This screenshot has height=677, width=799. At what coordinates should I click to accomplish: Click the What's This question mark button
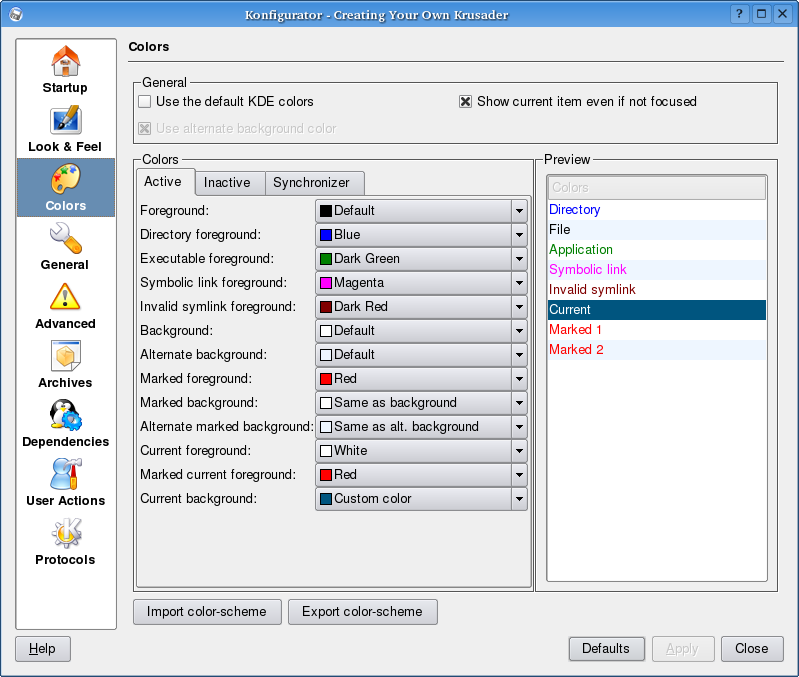(x=739, y=14)
